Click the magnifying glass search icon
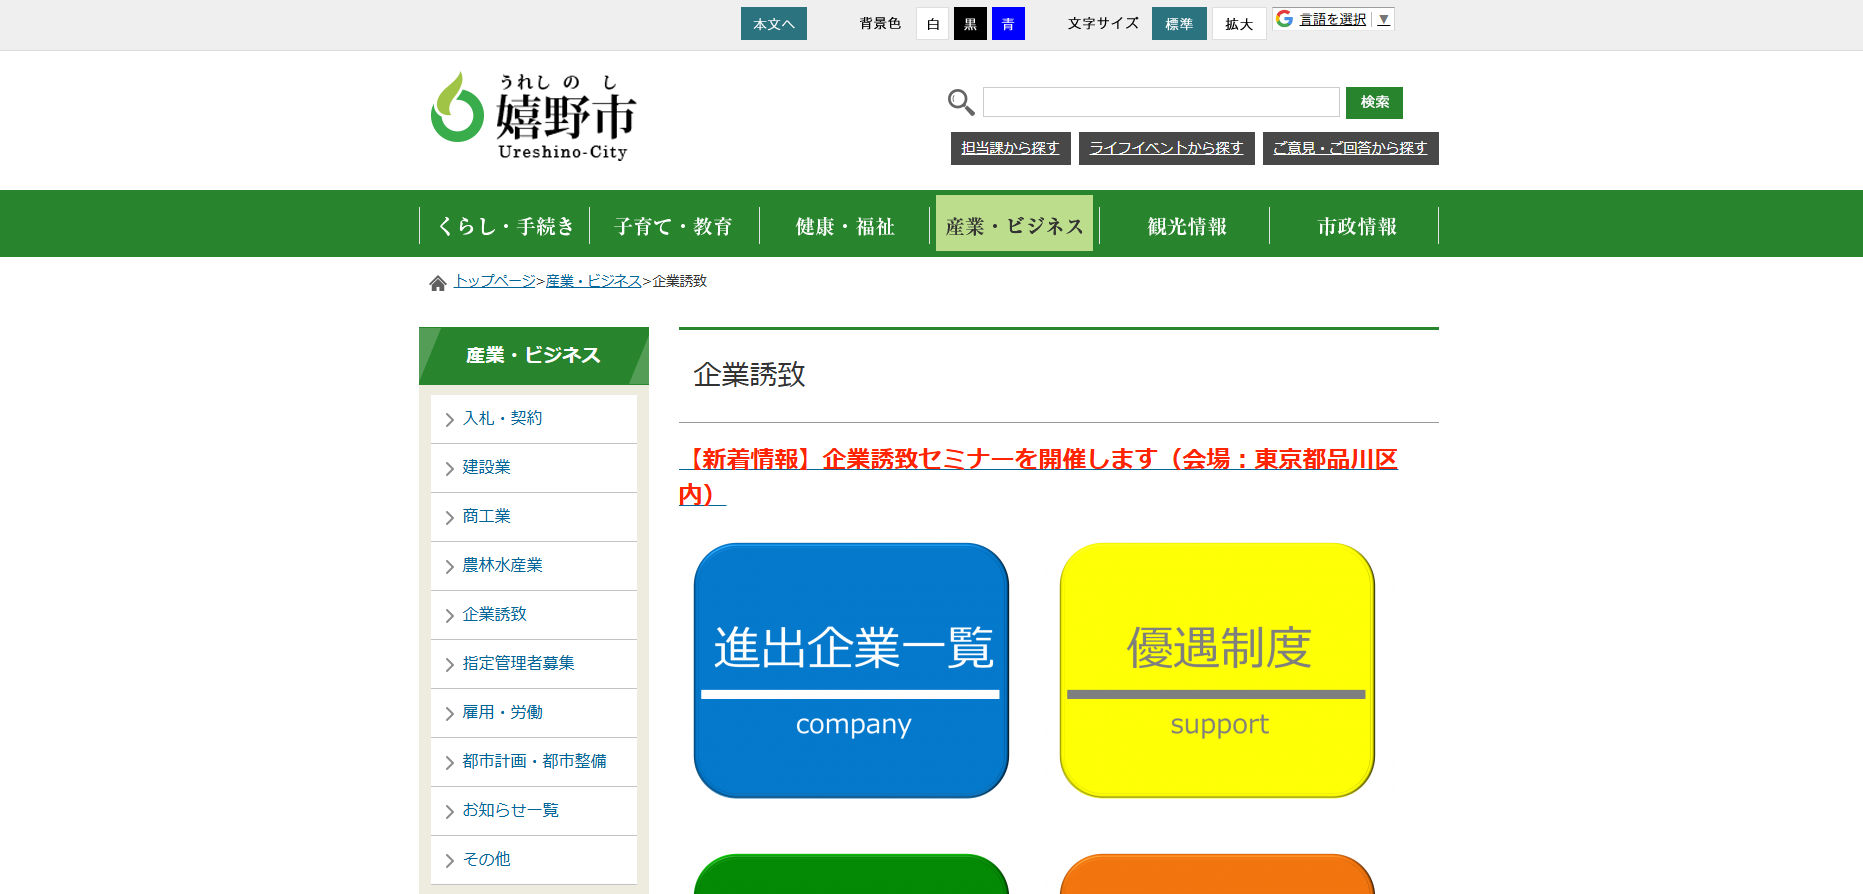 (x=961, y=102)
